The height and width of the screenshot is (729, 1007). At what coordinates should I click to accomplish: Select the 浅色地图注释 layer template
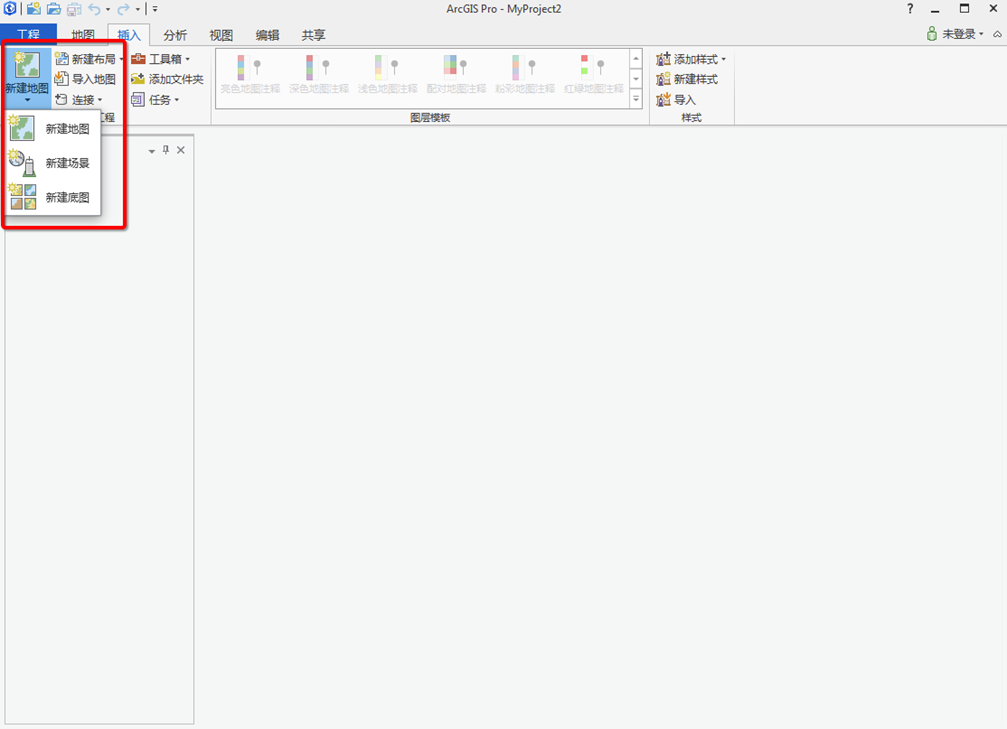point(388,75)
